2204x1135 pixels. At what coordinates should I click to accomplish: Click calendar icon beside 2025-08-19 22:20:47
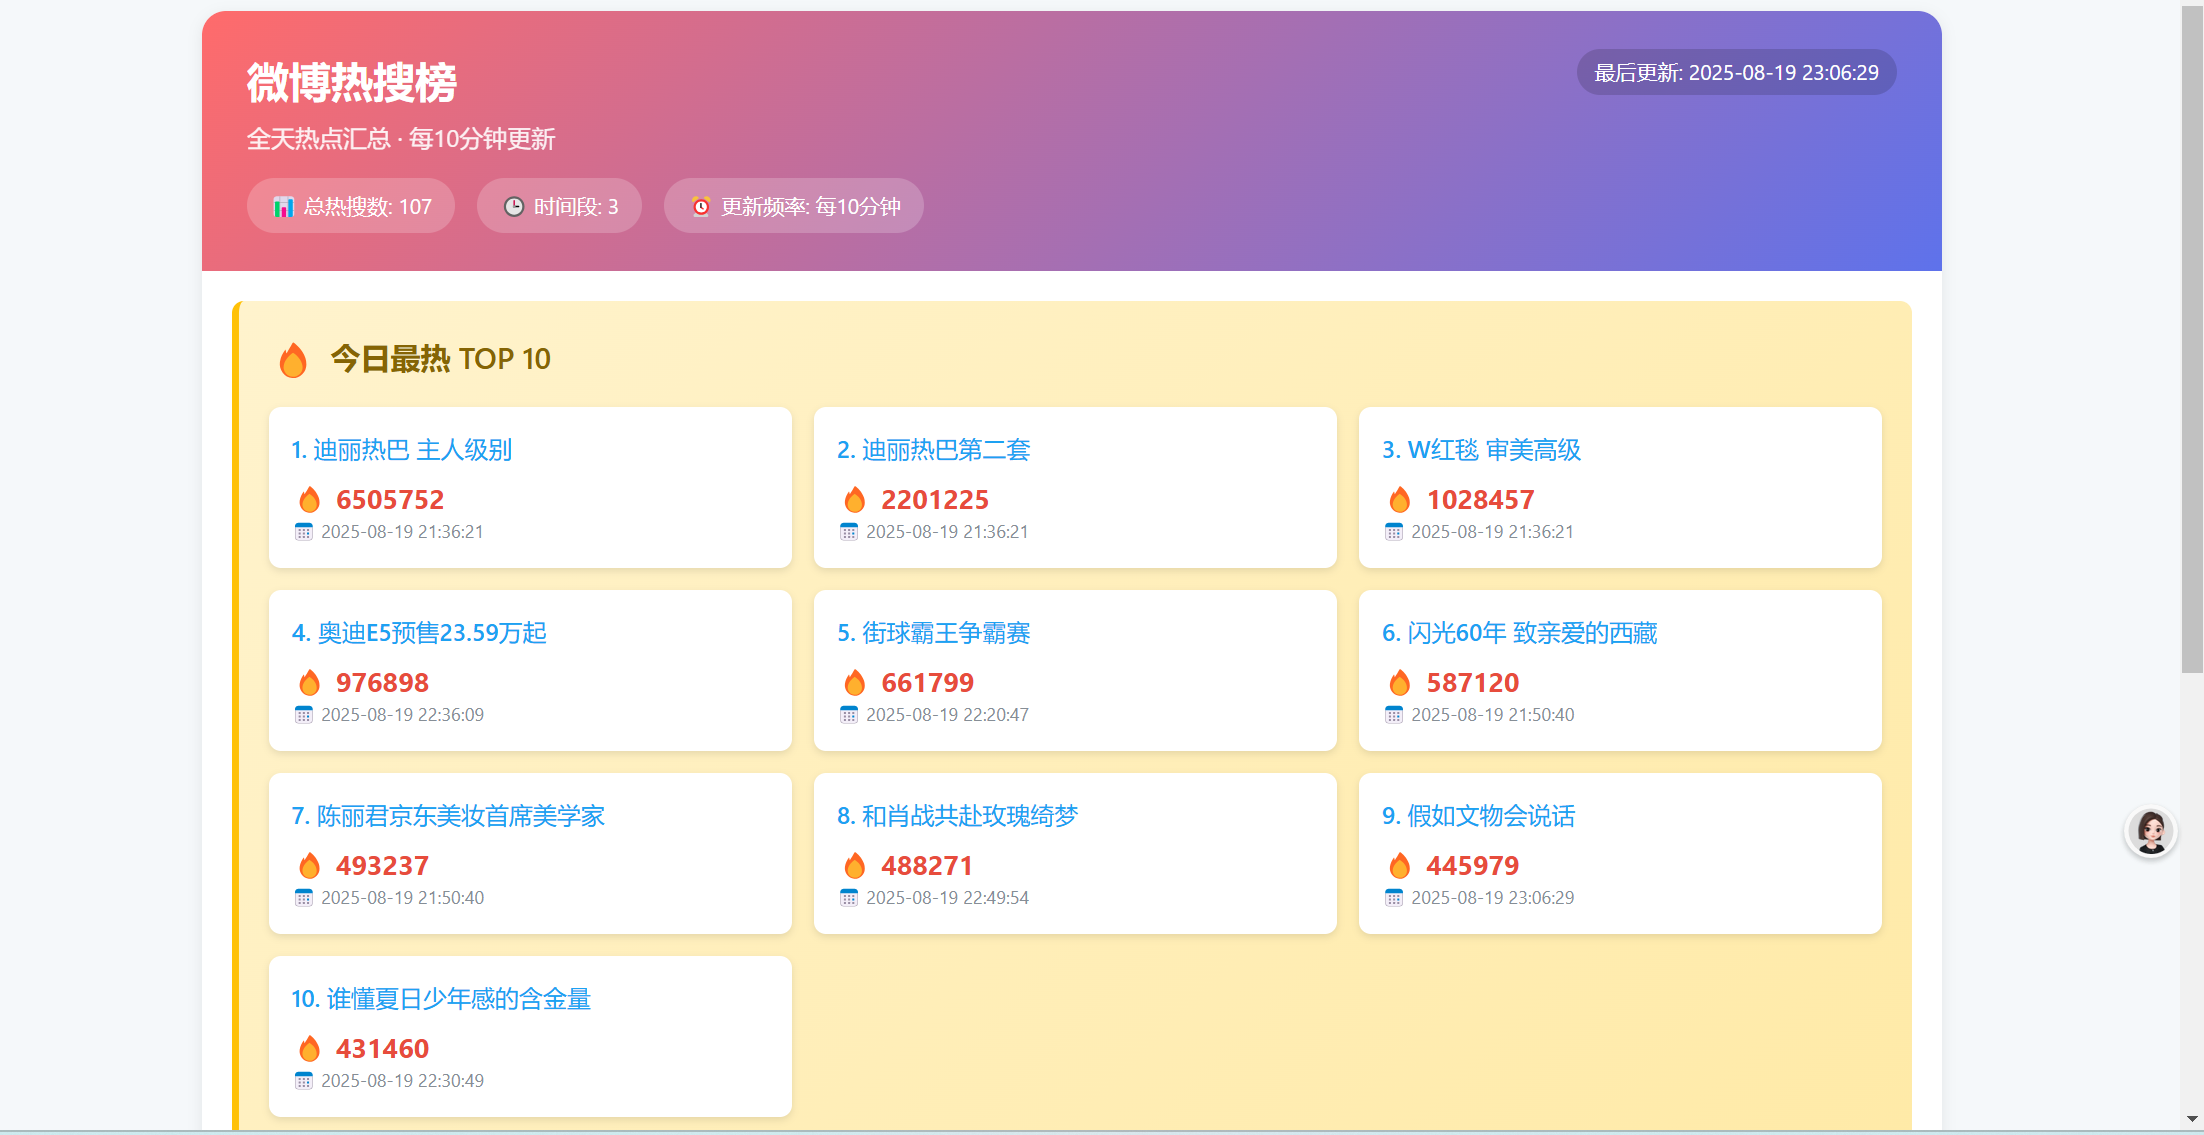pos(849,715)
